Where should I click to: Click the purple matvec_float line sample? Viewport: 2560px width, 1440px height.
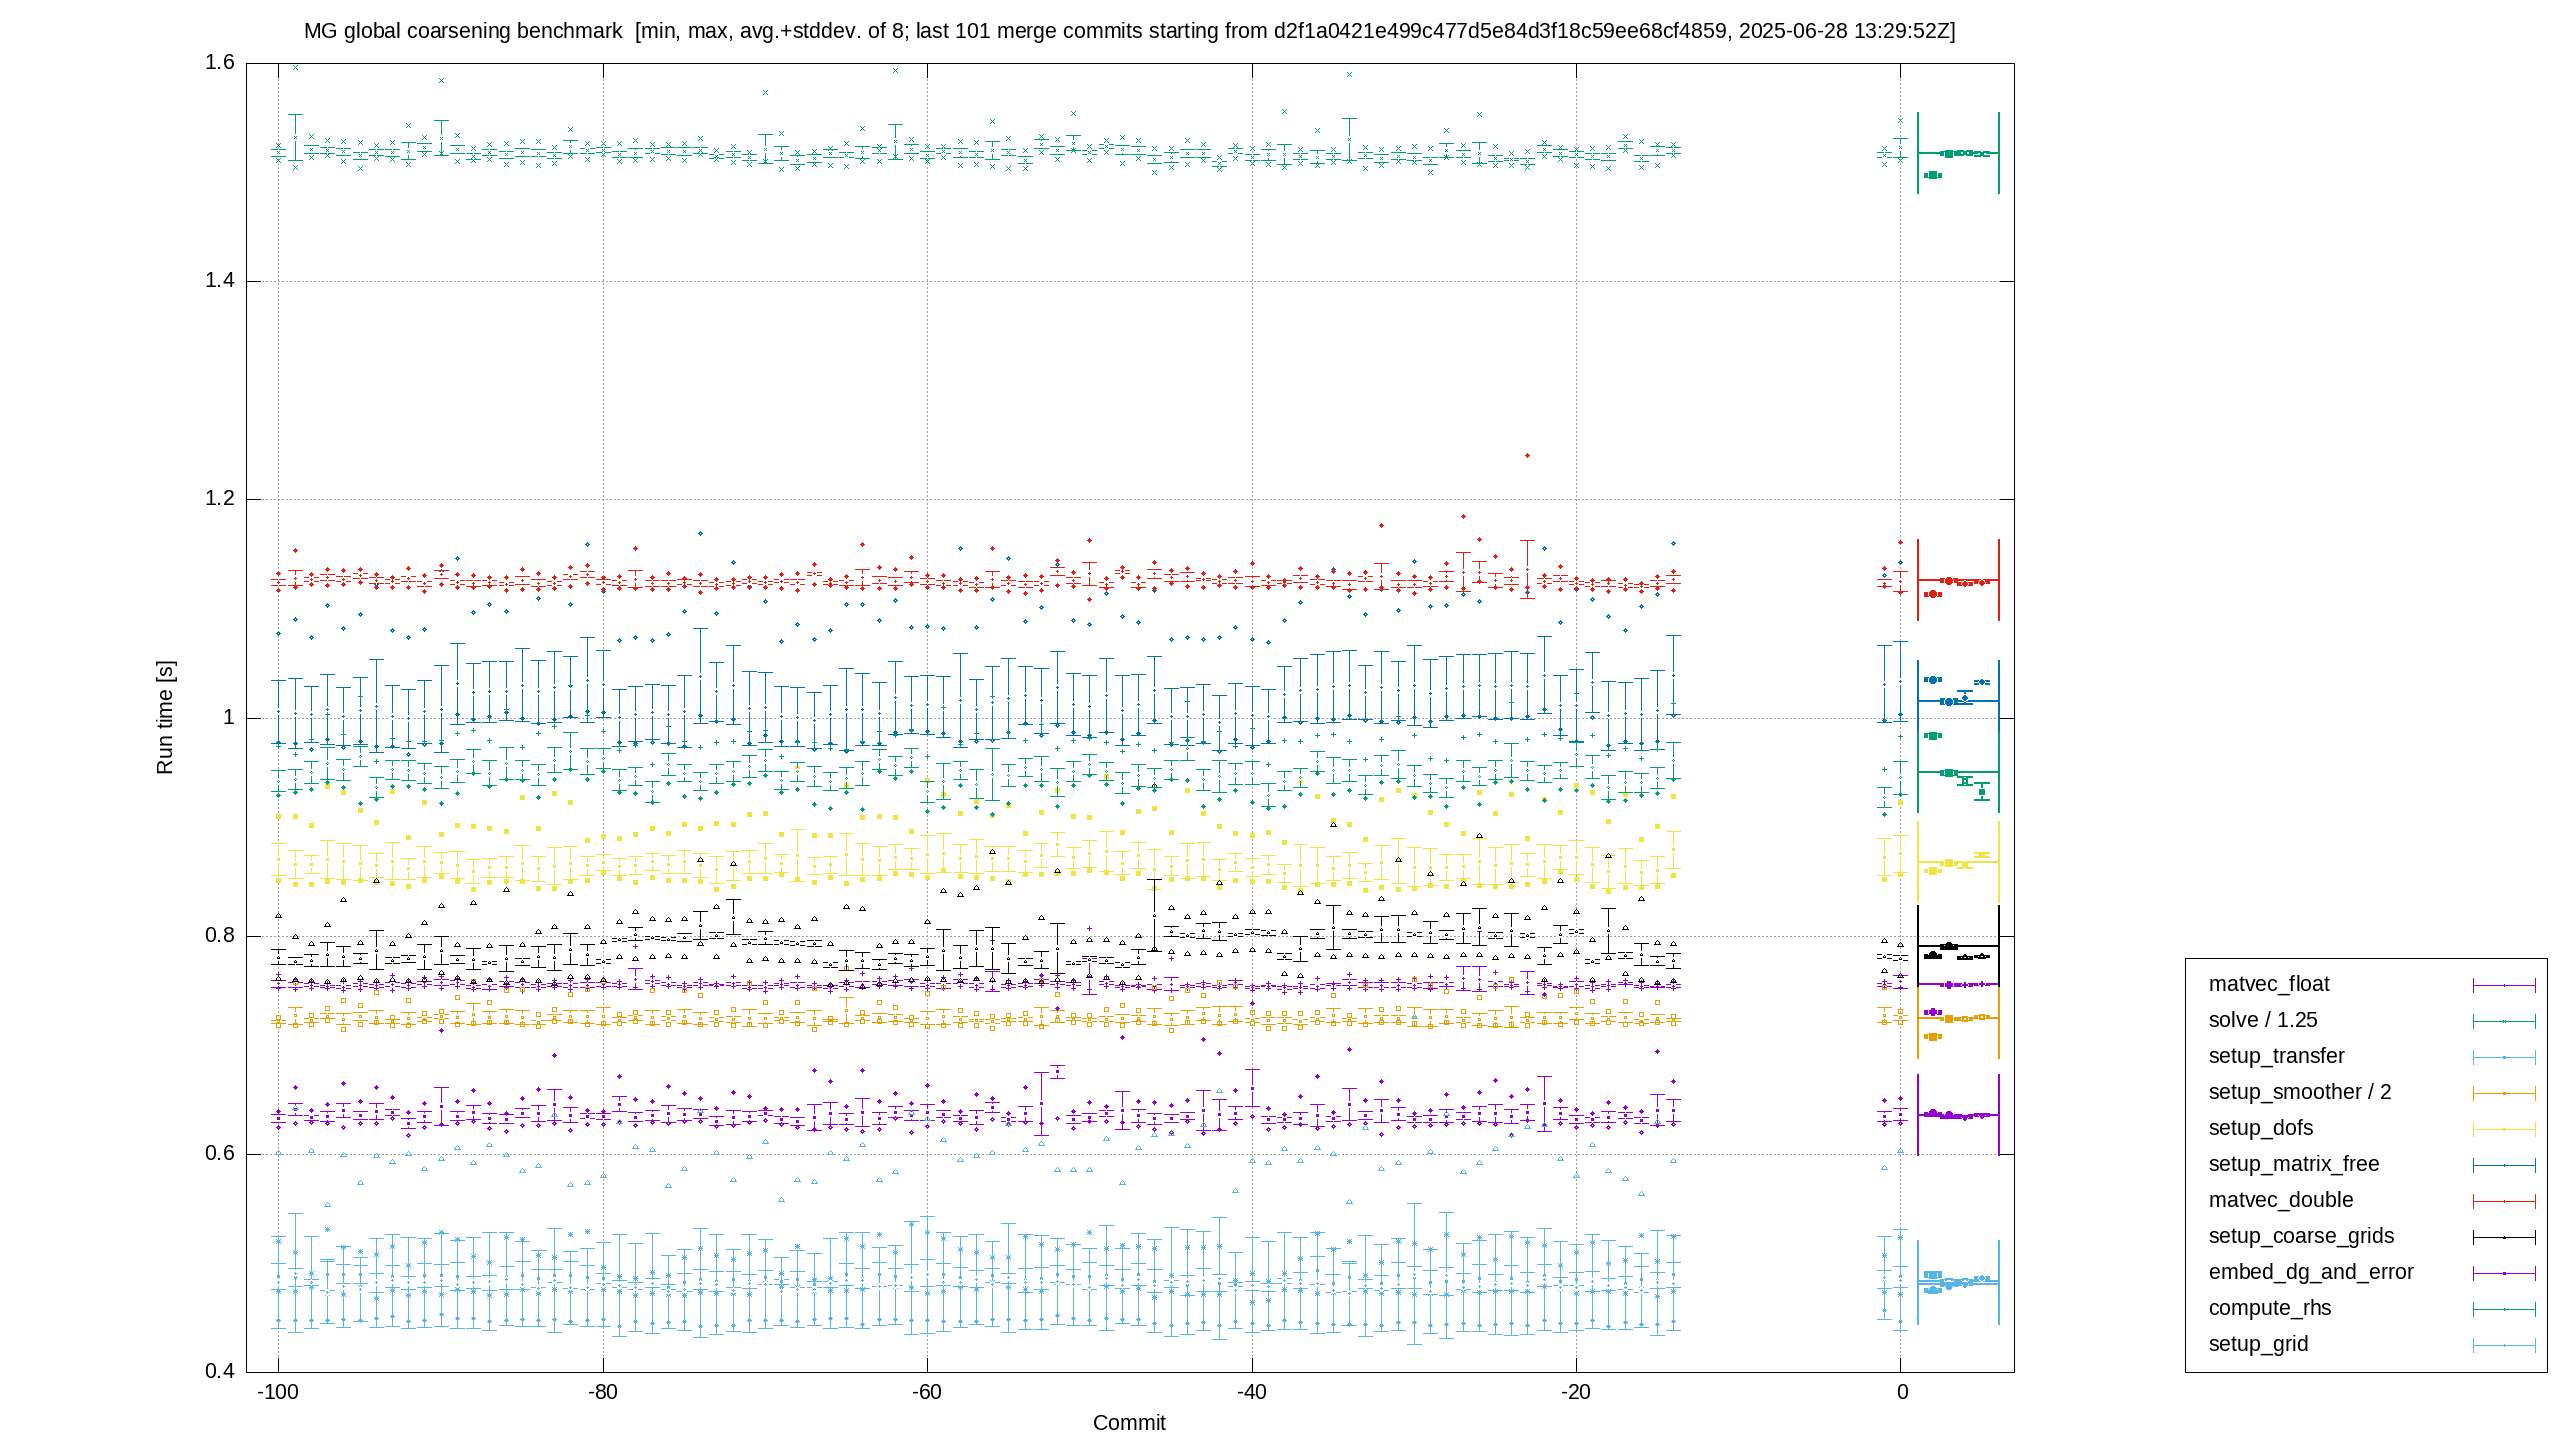pos(2504,985)
